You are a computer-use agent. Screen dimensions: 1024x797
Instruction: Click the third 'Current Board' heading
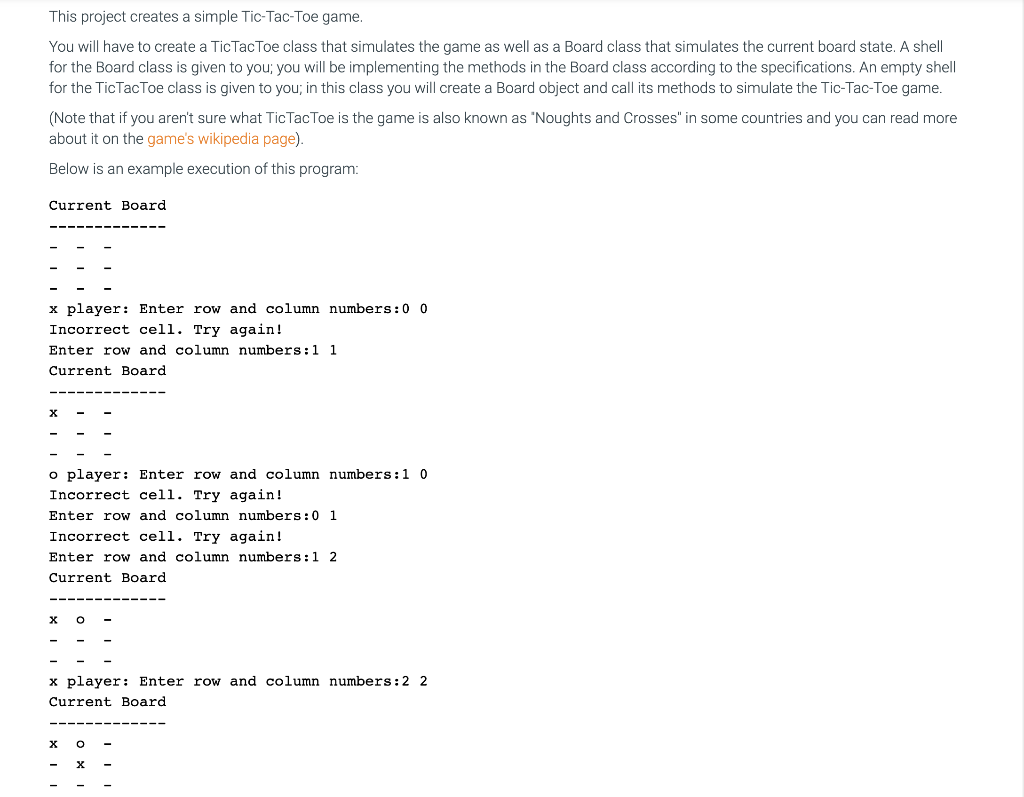pyautogui.click(x=108, y=578)
